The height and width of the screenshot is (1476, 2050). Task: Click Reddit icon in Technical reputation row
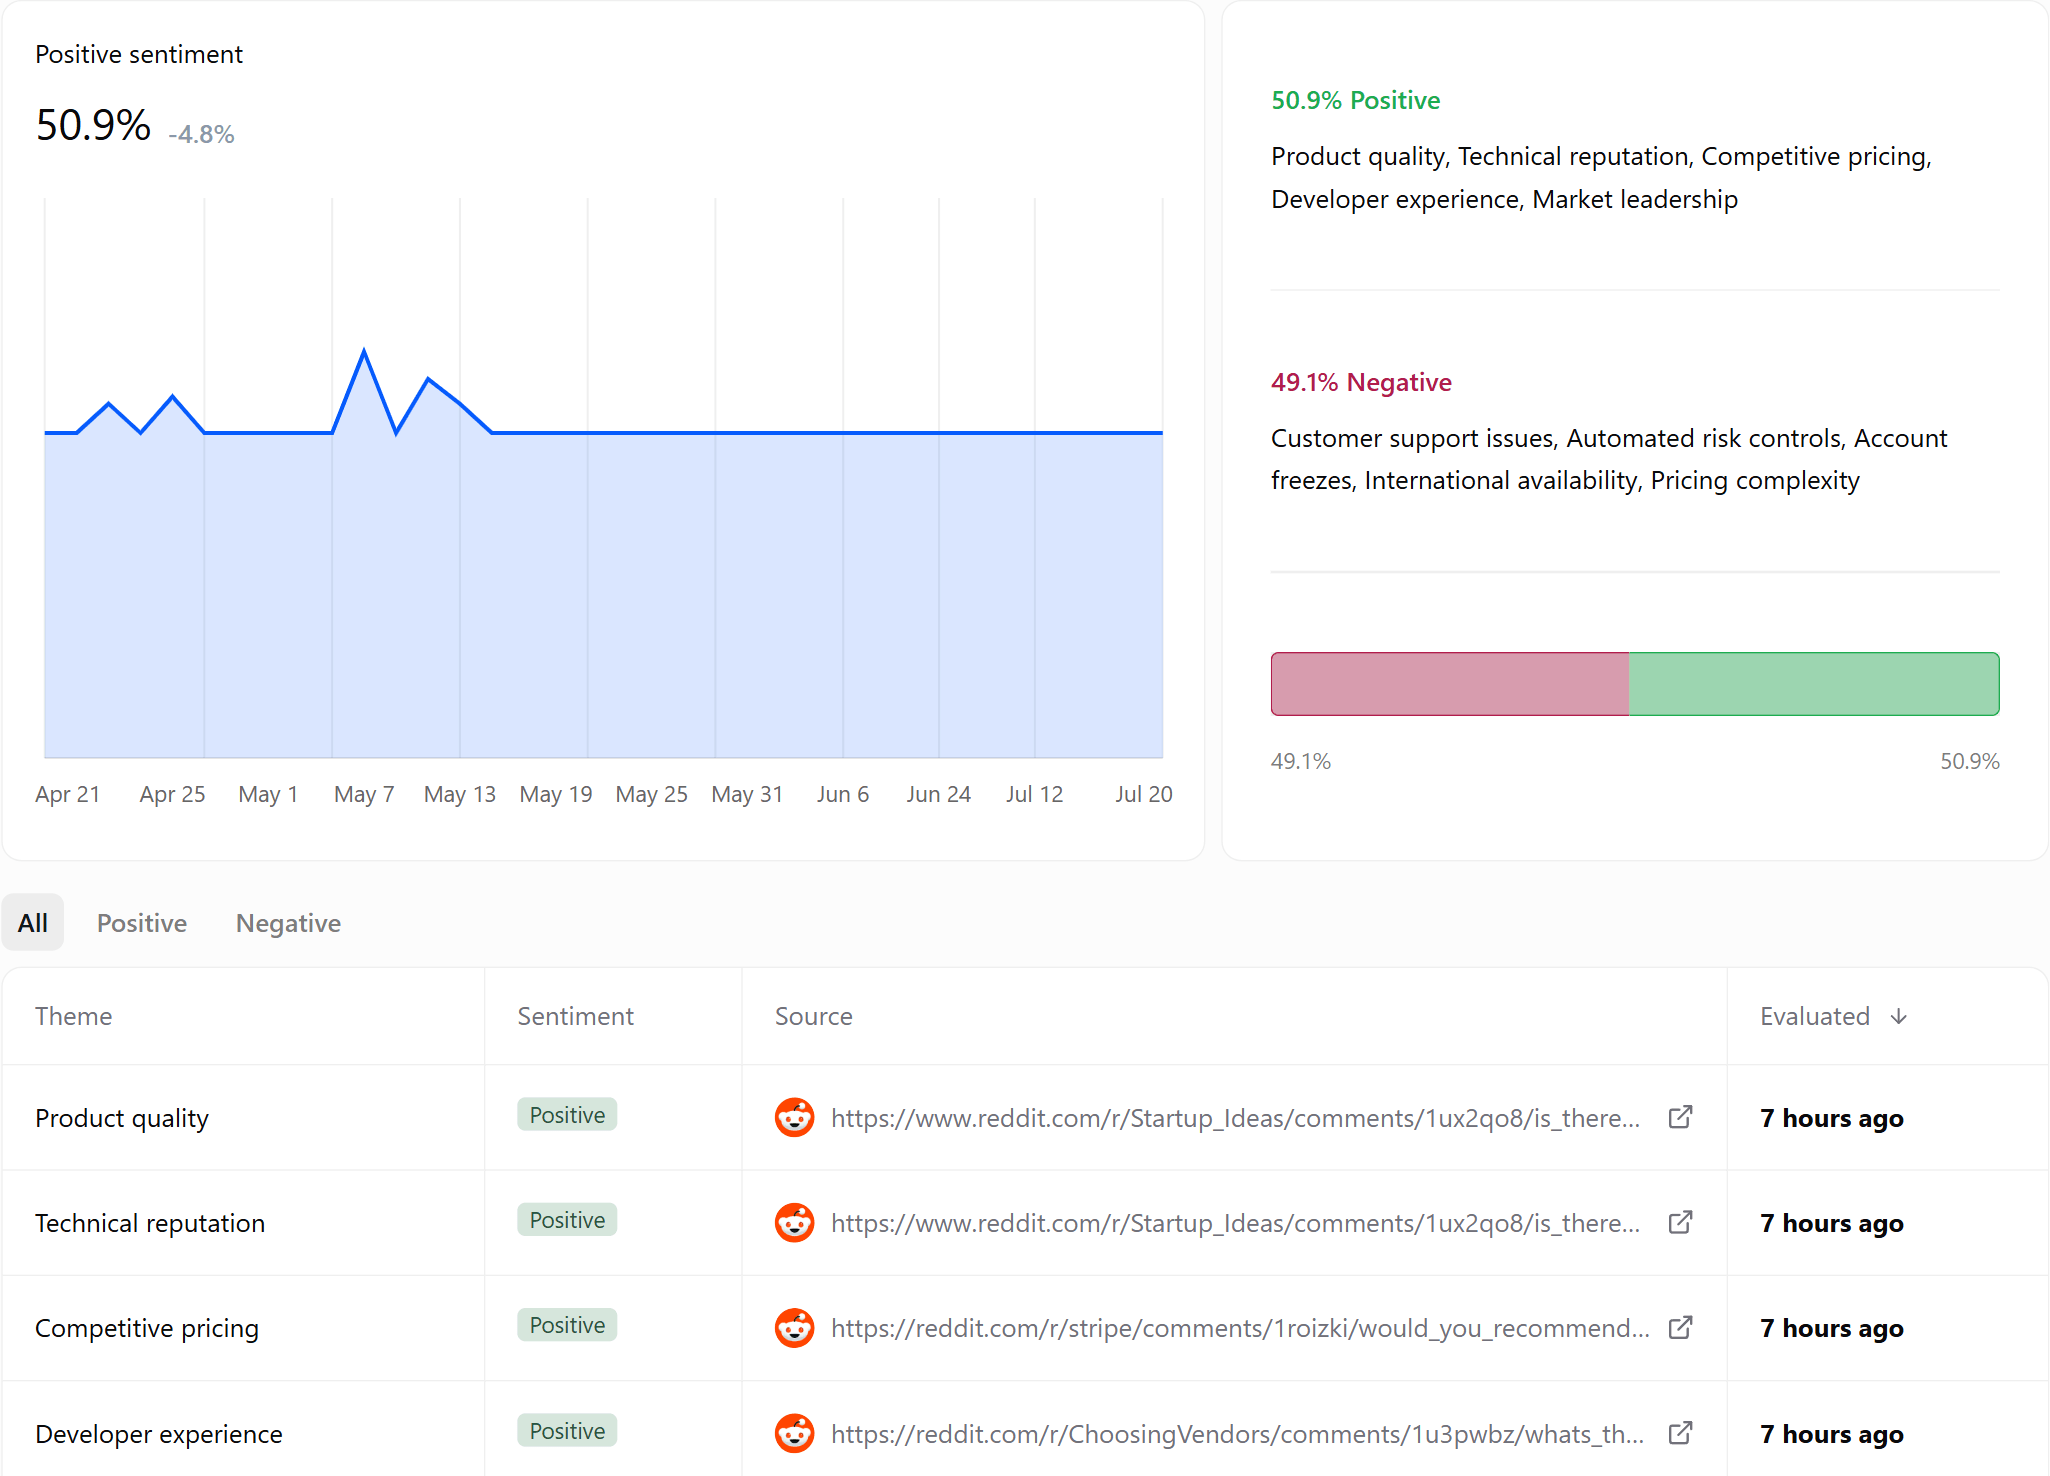pyautogui.click(x=795, y=1222)
